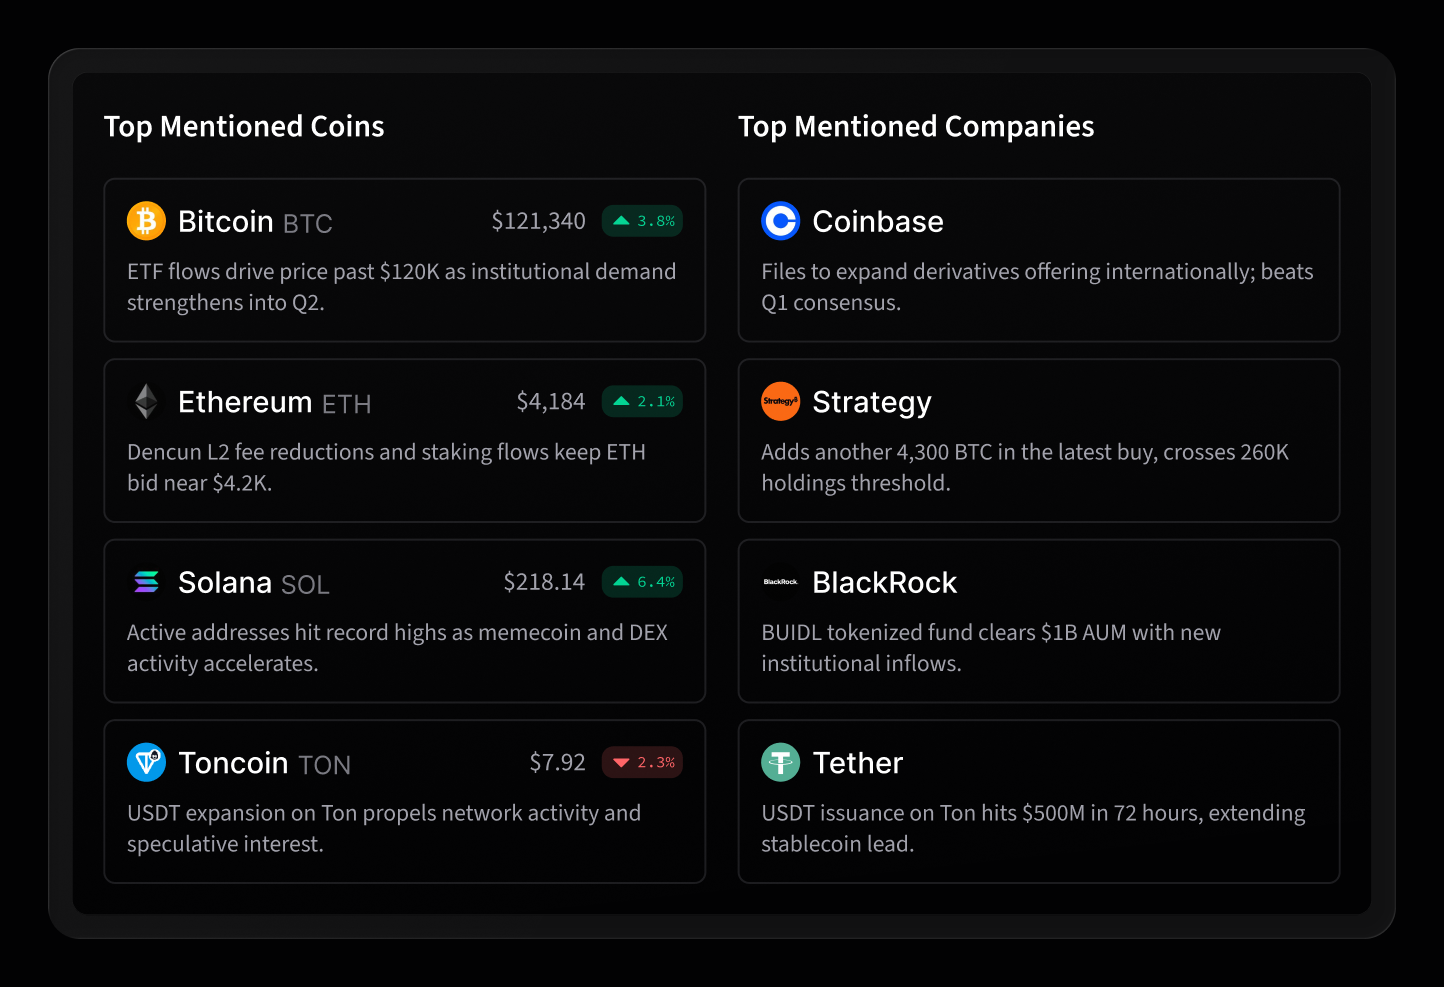Click Toncoin's red 2.3% change badge

coord(642,762)
